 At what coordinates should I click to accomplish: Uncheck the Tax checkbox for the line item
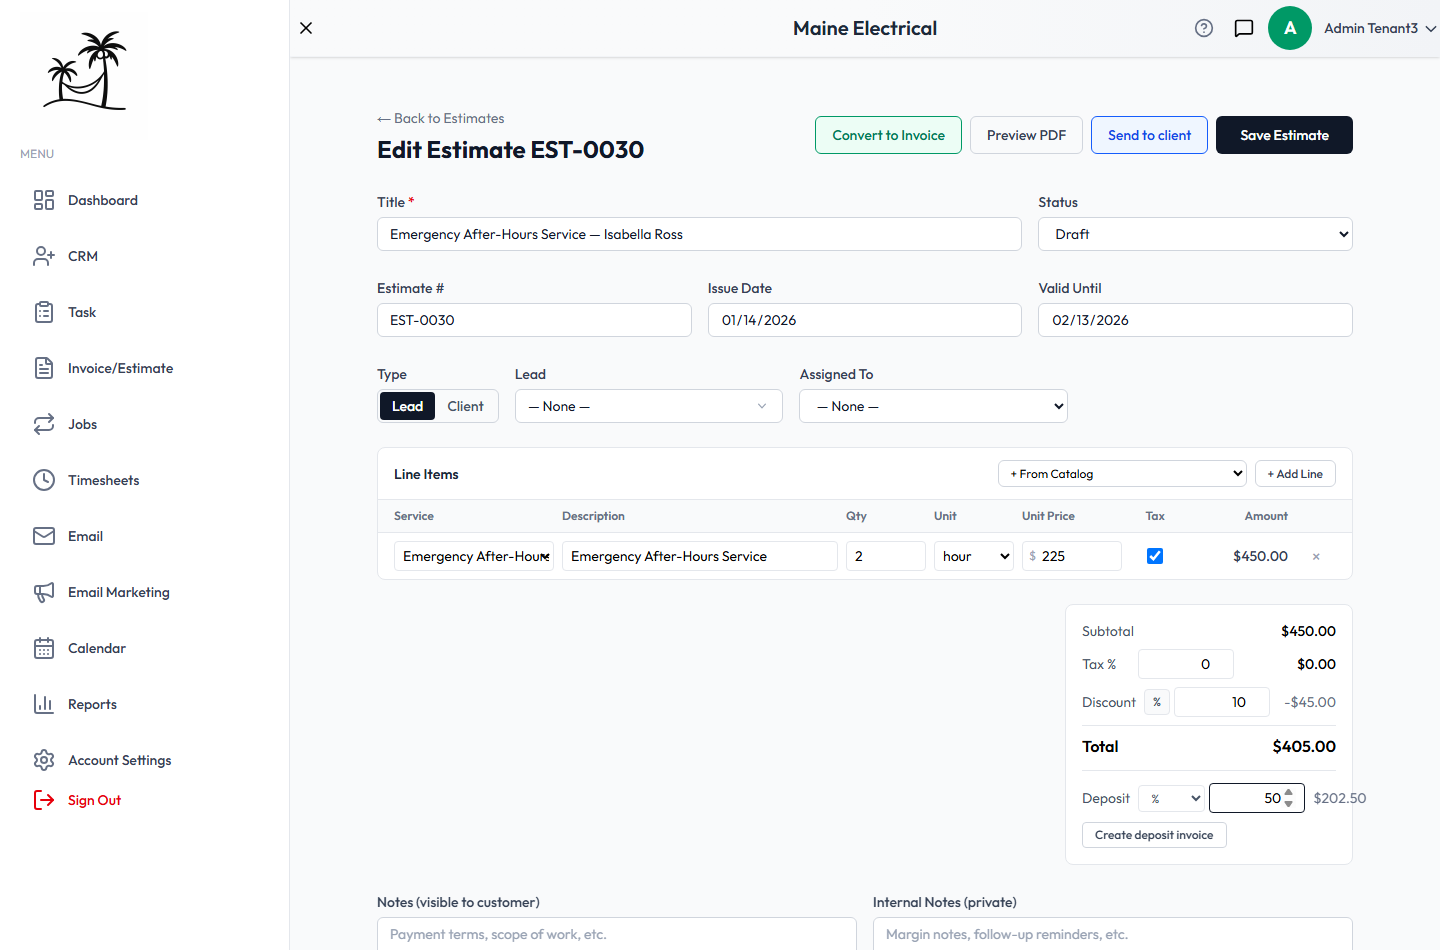pyautogui.click(x=1155, y=556)
